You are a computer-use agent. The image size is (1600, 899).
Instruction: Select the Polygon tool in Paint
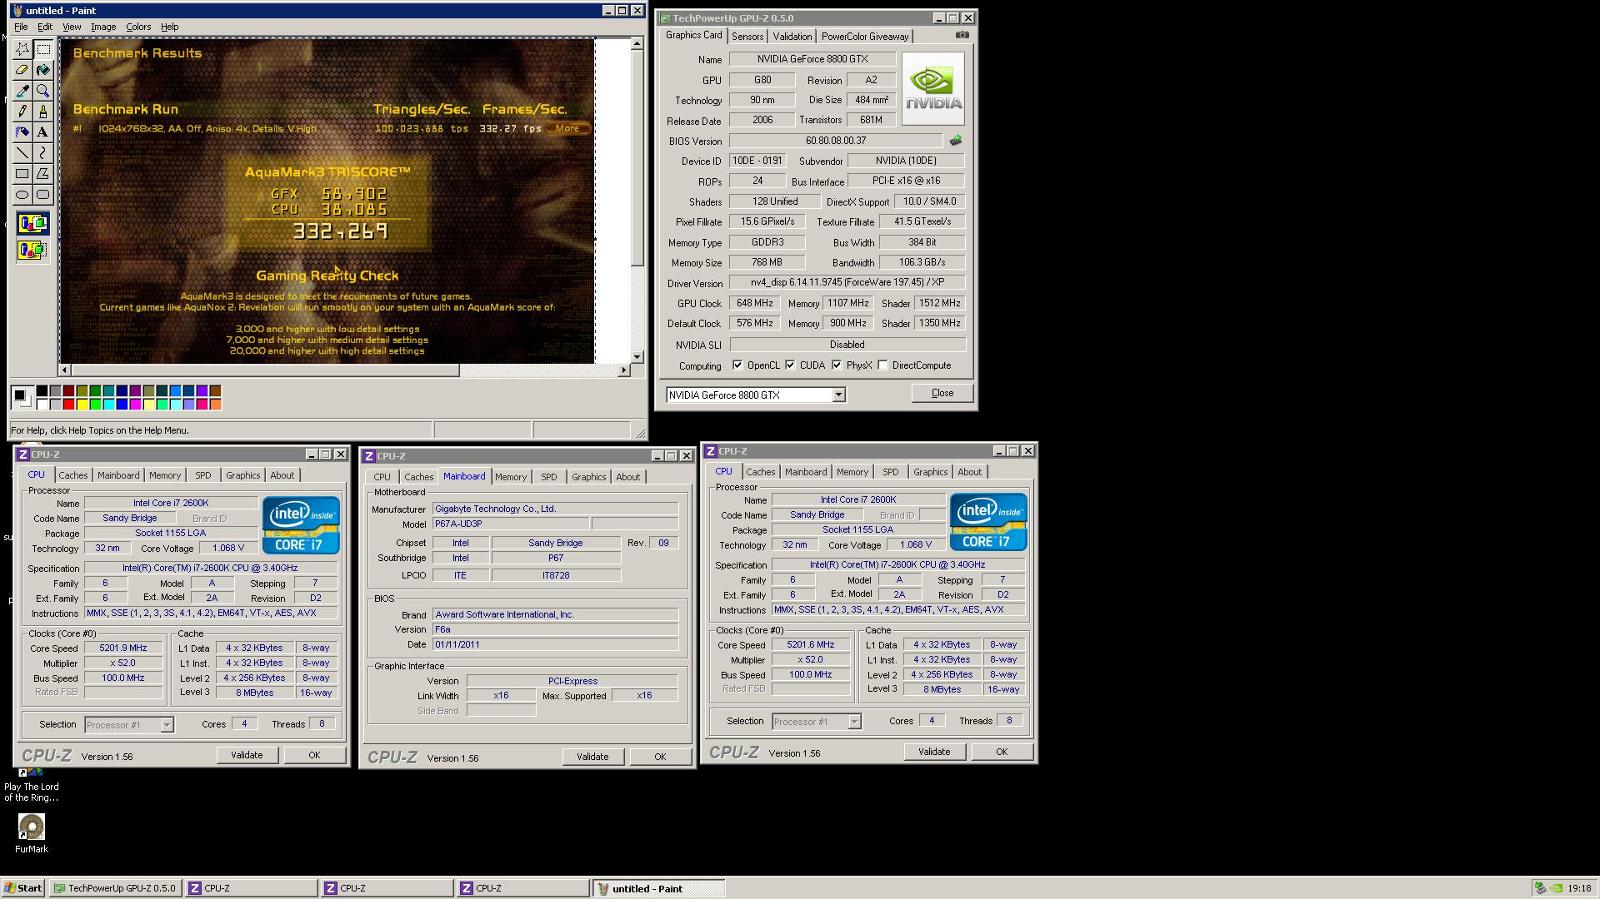[43, 174]
